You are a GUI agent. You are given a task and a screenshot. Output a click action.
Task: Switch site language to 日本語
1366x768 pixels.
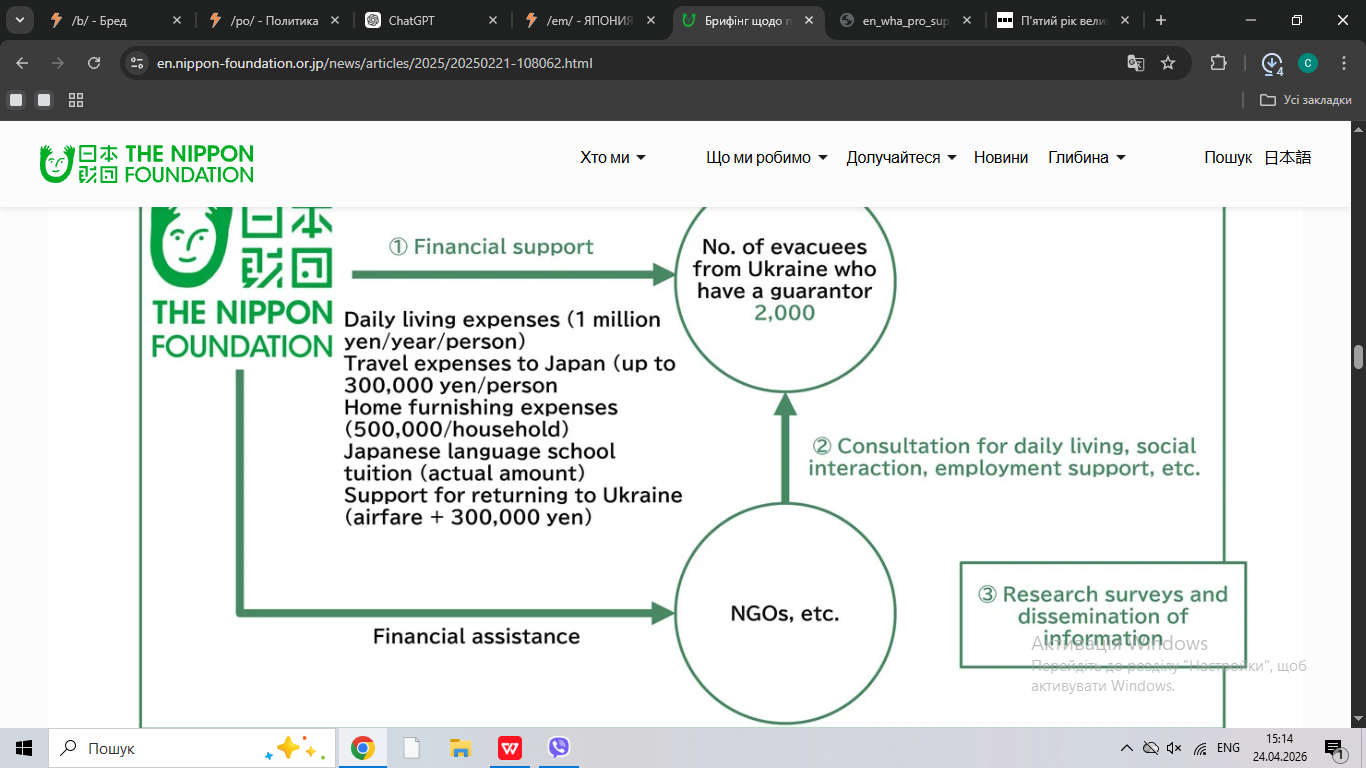tap(1288, 157)
